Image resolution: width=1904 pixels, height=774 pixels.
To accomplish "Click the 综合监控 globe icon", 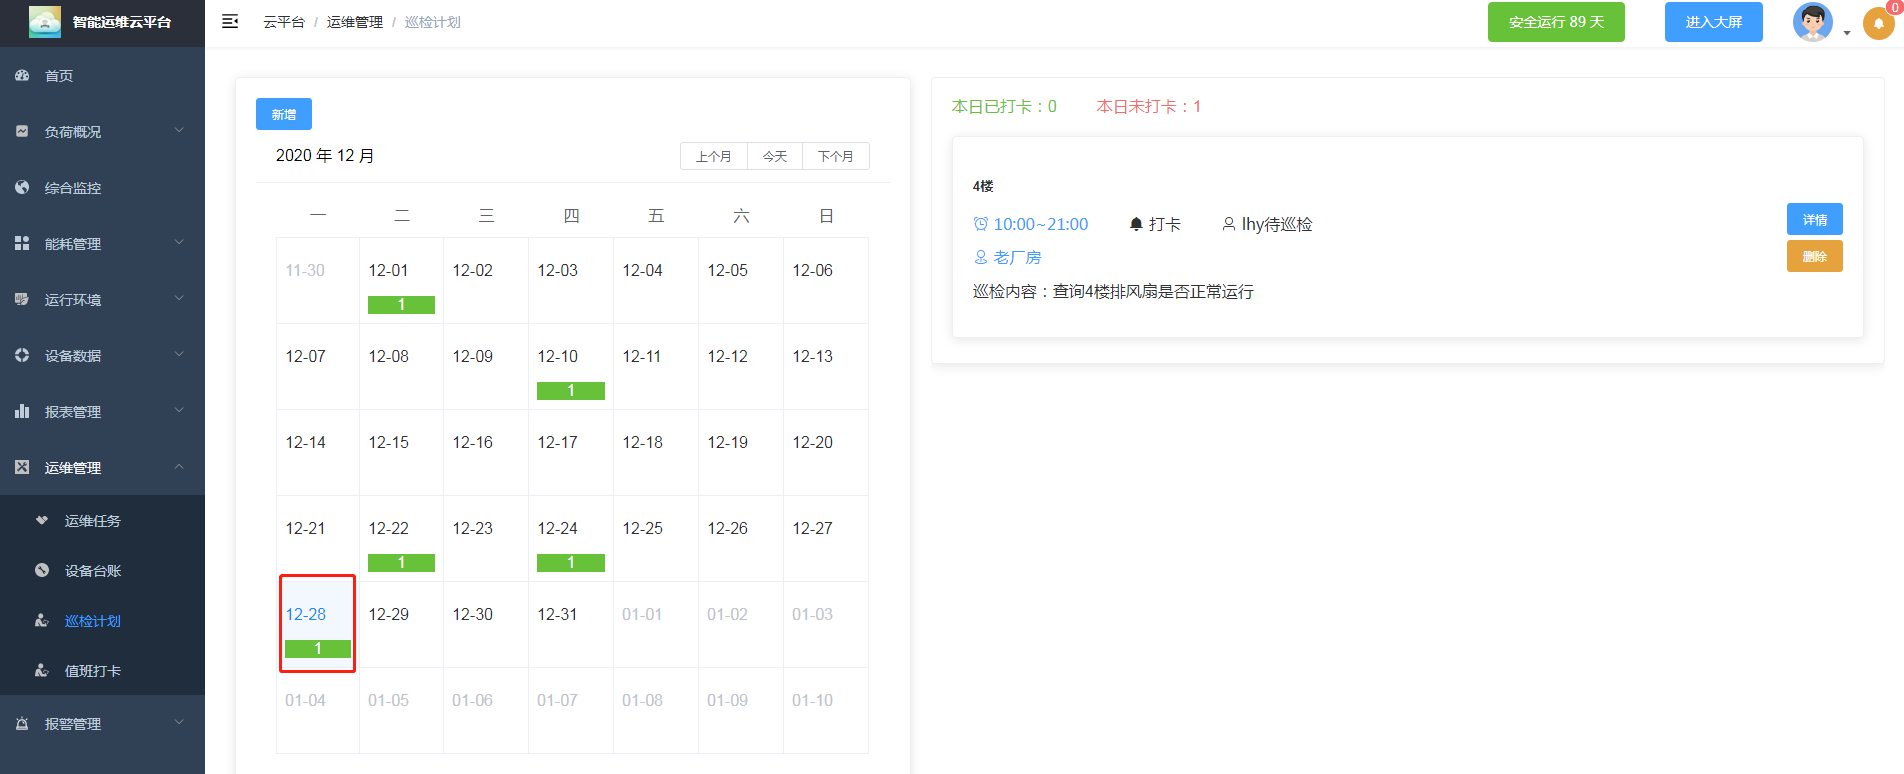I will pyautogui.click(x=22, y=188).
